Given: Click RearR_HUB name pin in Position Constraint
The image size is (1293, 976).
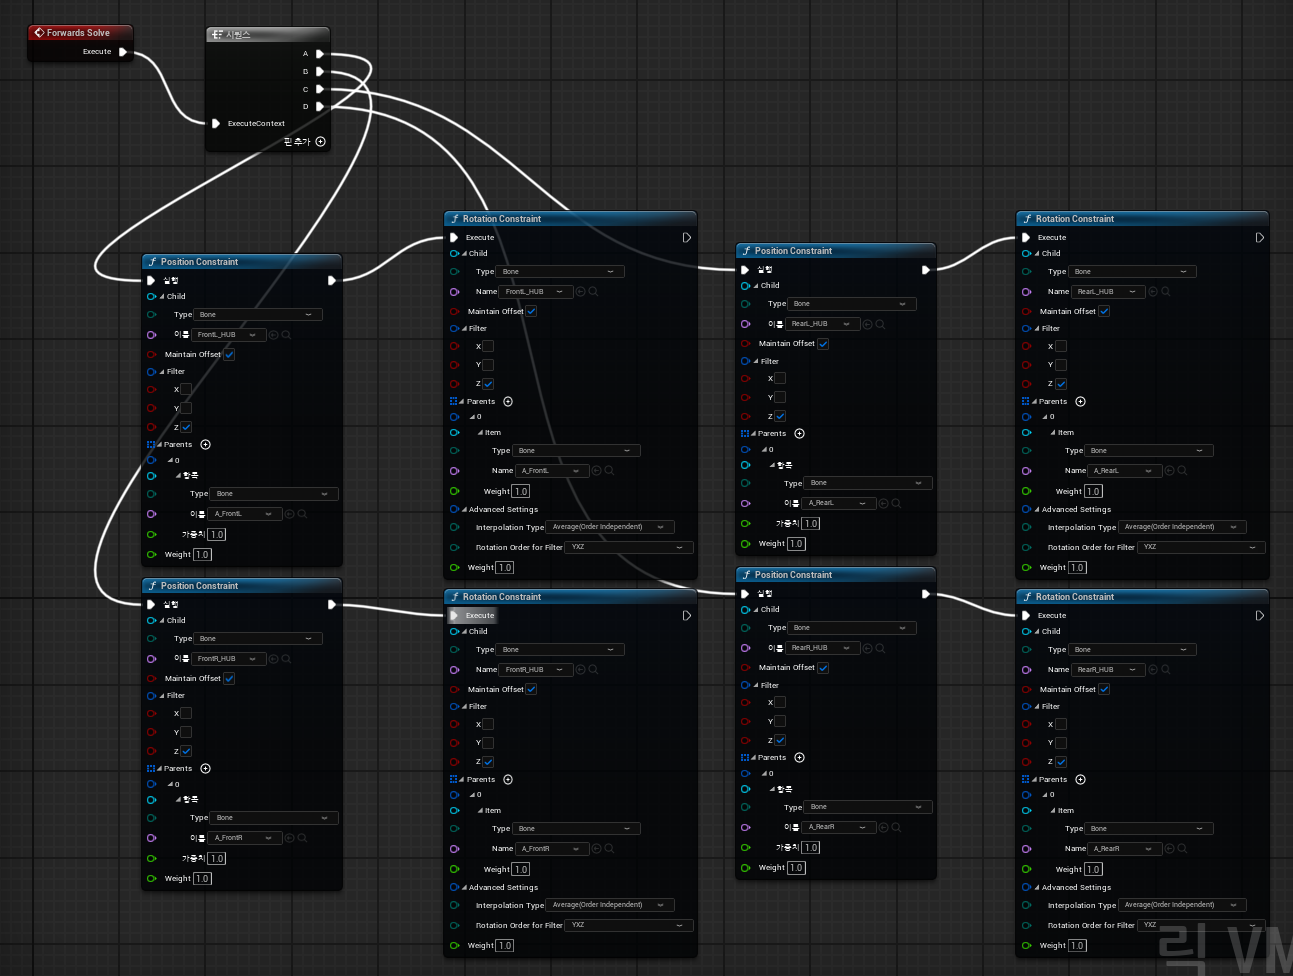Looking at the screenshot, I should point(745,648).
